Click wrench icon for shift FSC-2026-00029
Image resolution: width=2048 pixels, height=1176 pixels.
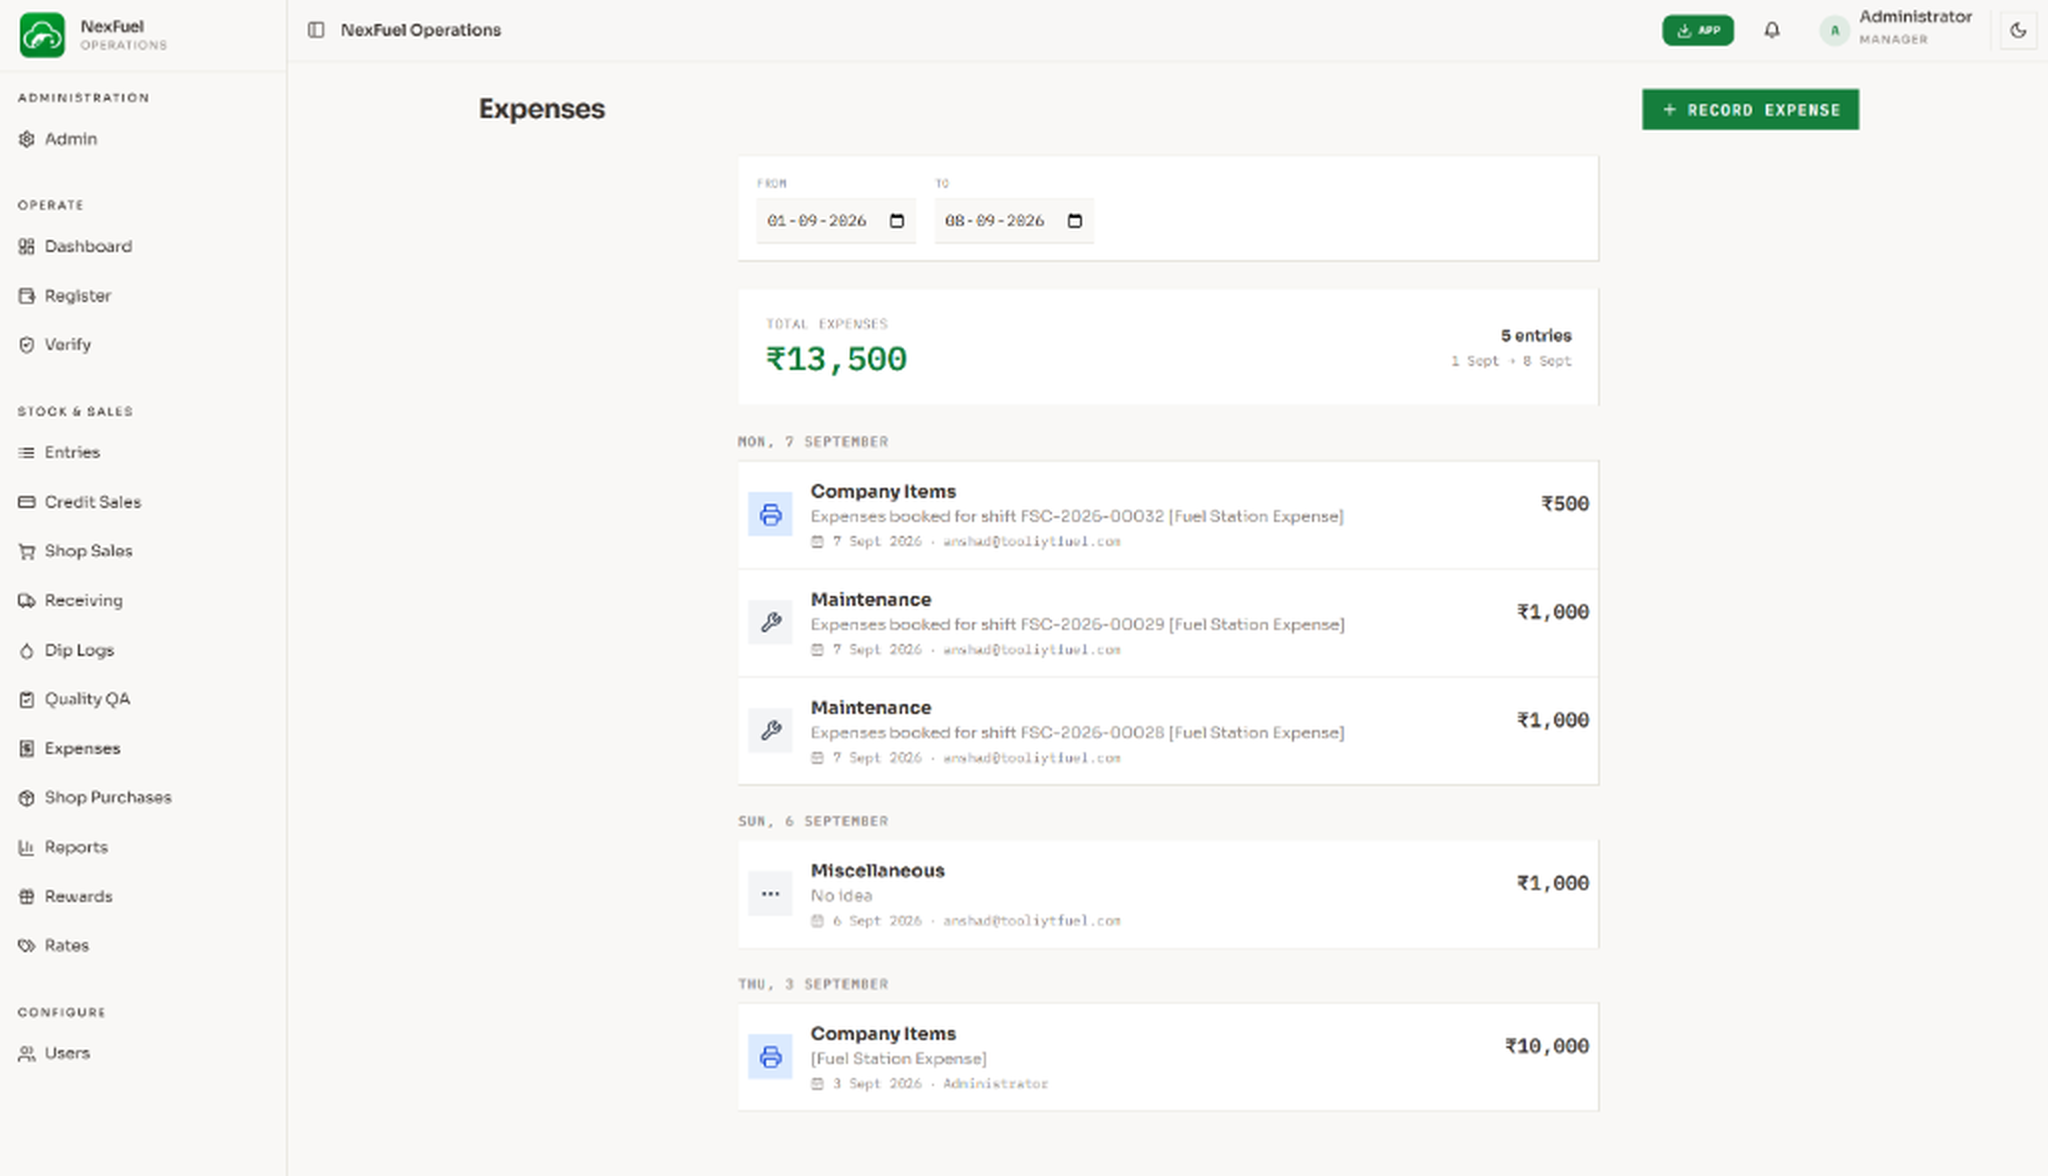(x=770, y=623)
